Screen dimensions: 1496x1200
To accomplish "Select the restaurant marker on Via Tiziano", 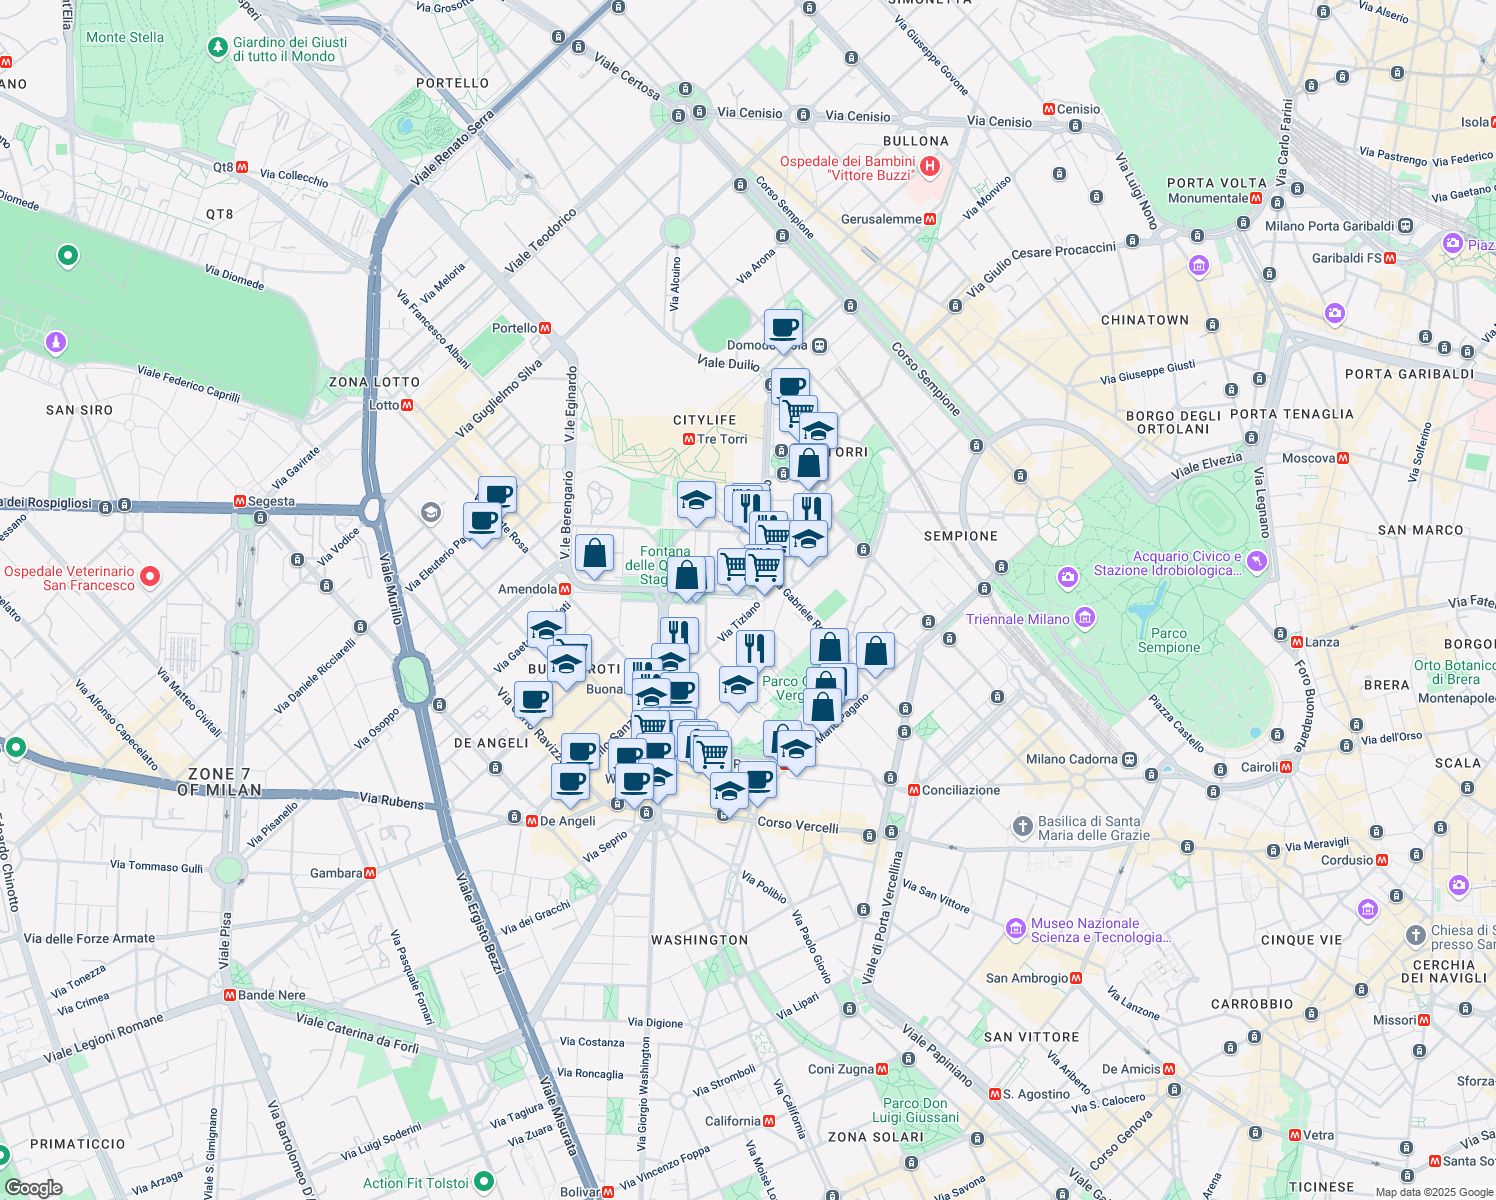I will pos(755,649).
